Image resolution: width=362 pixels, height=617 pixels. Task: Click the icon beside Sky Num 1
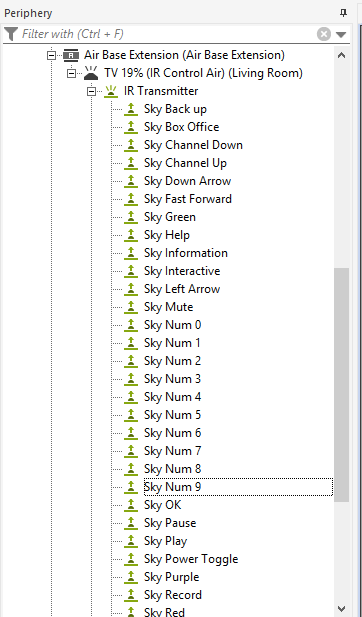tap(131, 343)
